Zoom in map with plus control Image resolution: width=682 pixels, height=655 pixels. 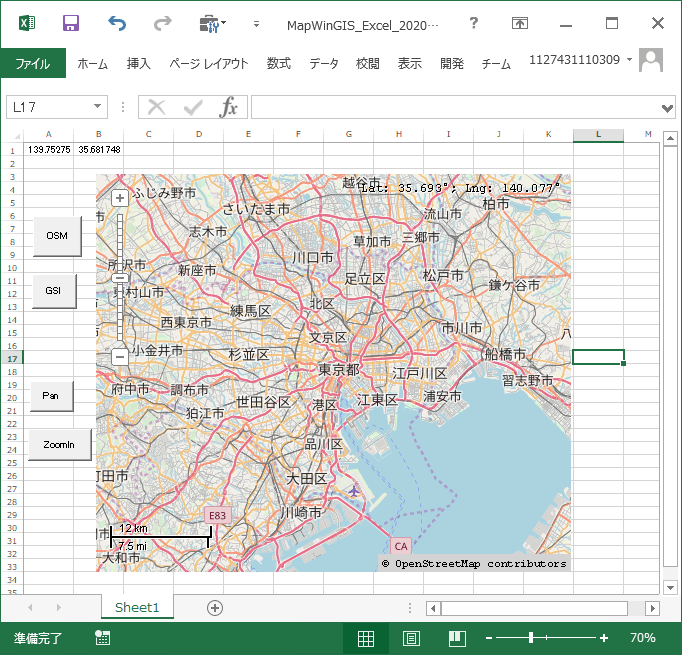tap(120, 199)
